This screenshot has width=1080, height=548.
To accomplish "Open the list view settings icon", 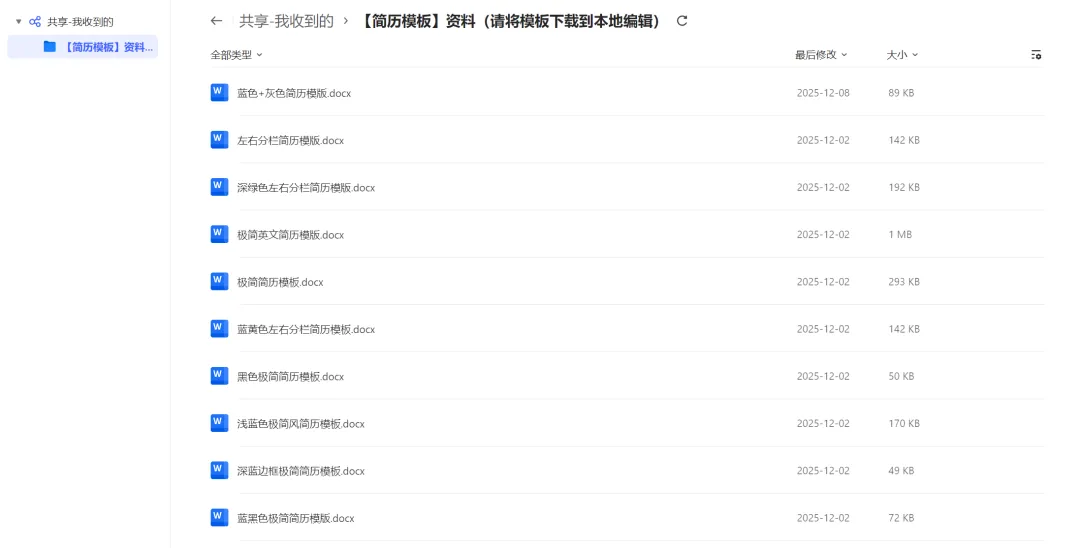I will (1036, 54).
